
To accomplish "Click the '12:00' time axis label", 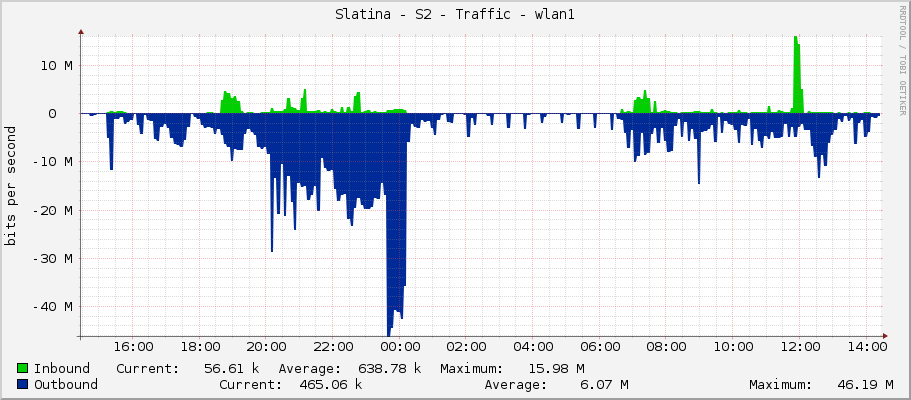I will coord(801,347).
